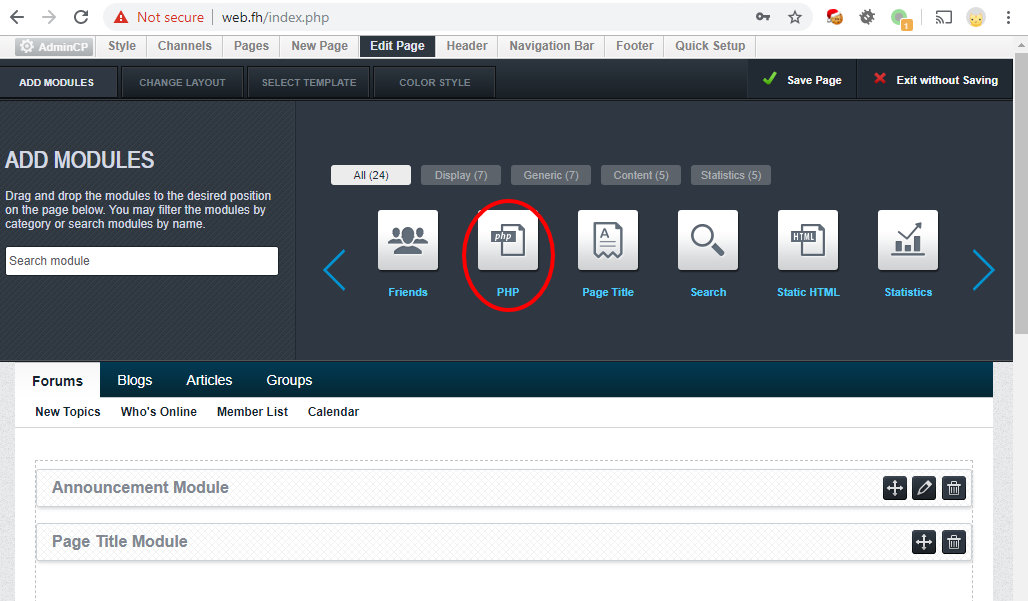Focus the Search module input field
This screenshot has width=1028, height=601.
[x=141, y=261]
